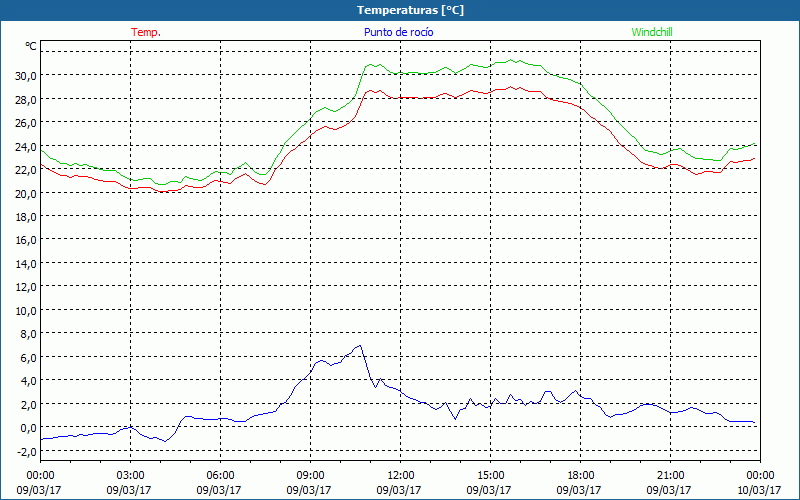Image resolution: width=800 pixels, height=500 pixels.
Task: Click the "21:00" time label on x-axis
Action: tap(670, 476)
